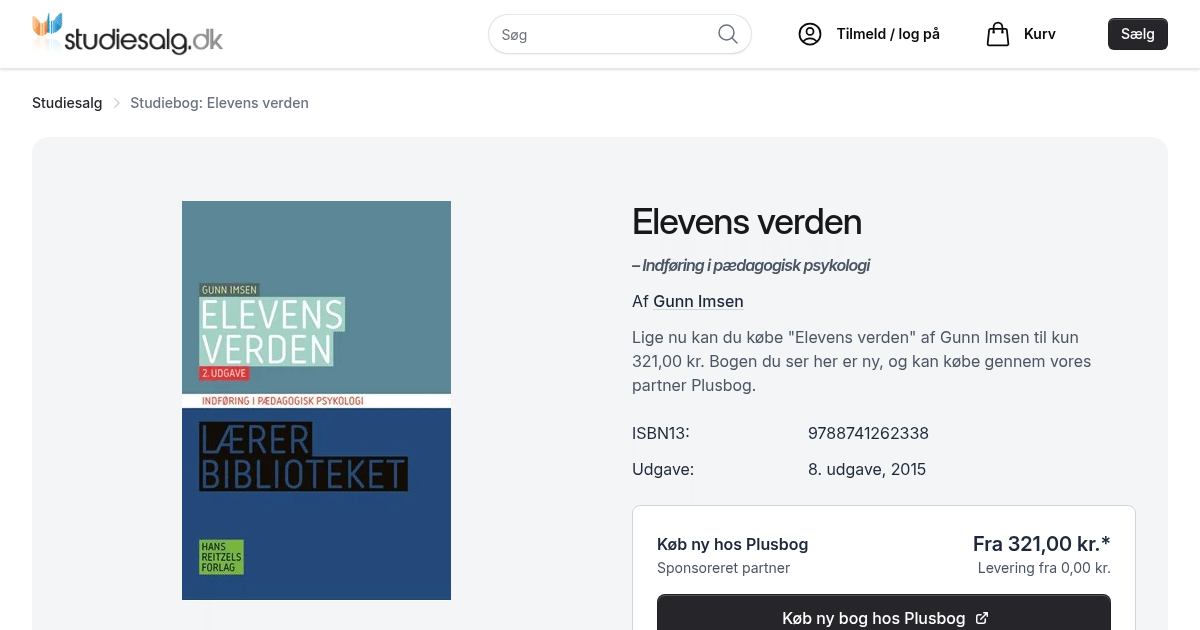Click Sponsoreret partner label
Image resolution: width=1200 pixels, height=630 pixels.
pyautogui.click(x=723, y=568)
